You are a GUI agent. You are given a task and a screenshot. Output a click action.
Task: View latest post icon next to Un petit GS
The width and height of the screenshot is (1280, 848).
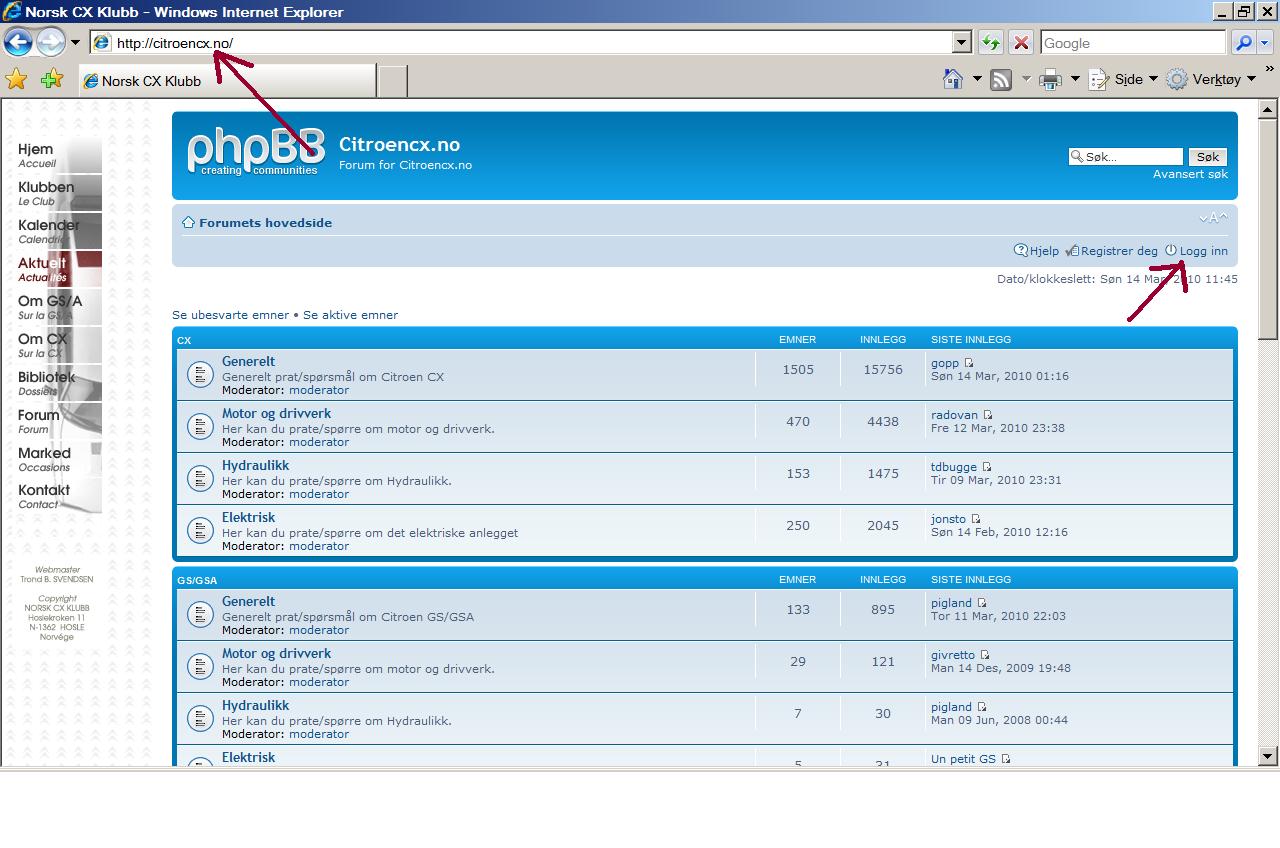(x=1006, y=759)
